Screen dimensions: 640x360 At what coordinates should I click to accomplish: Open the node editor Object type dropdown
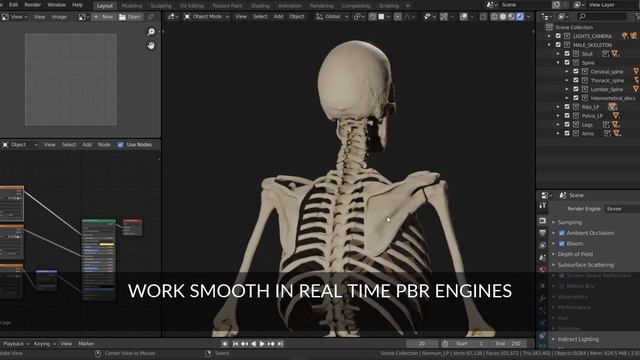coord(20,145)
